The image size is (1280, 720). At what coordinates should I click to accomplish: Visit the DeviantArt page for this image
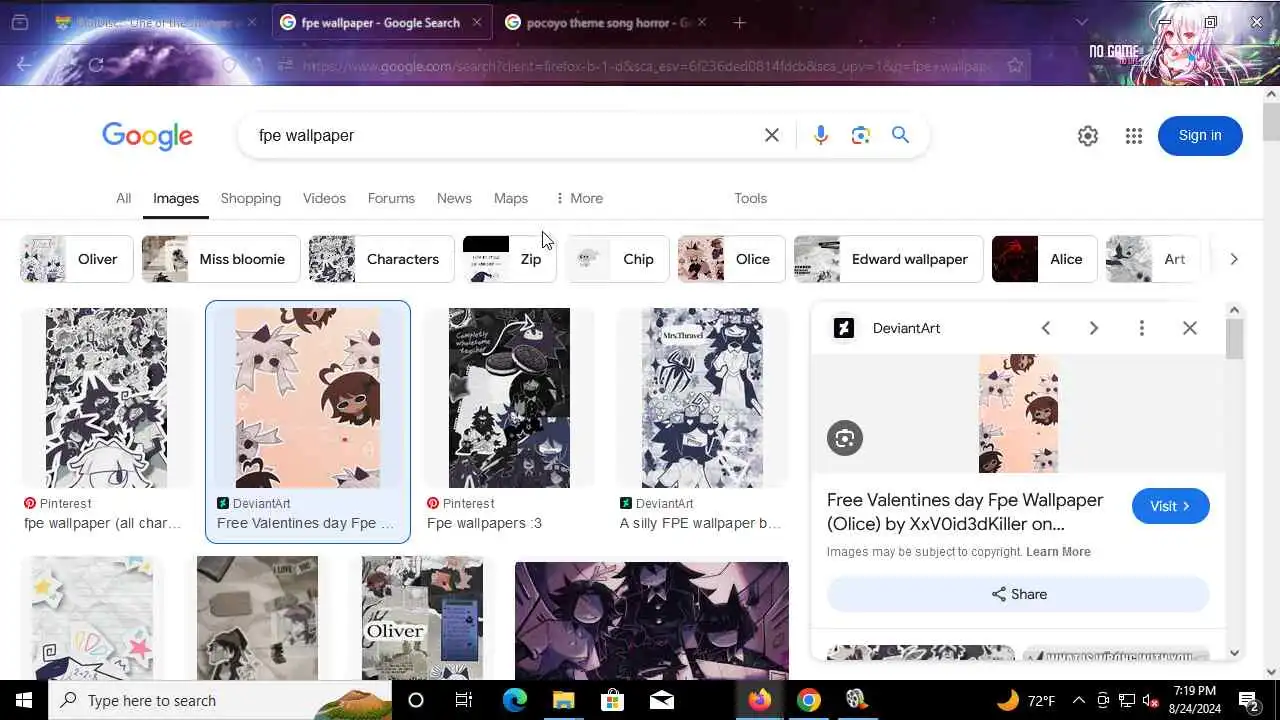tap(1171, 506)
